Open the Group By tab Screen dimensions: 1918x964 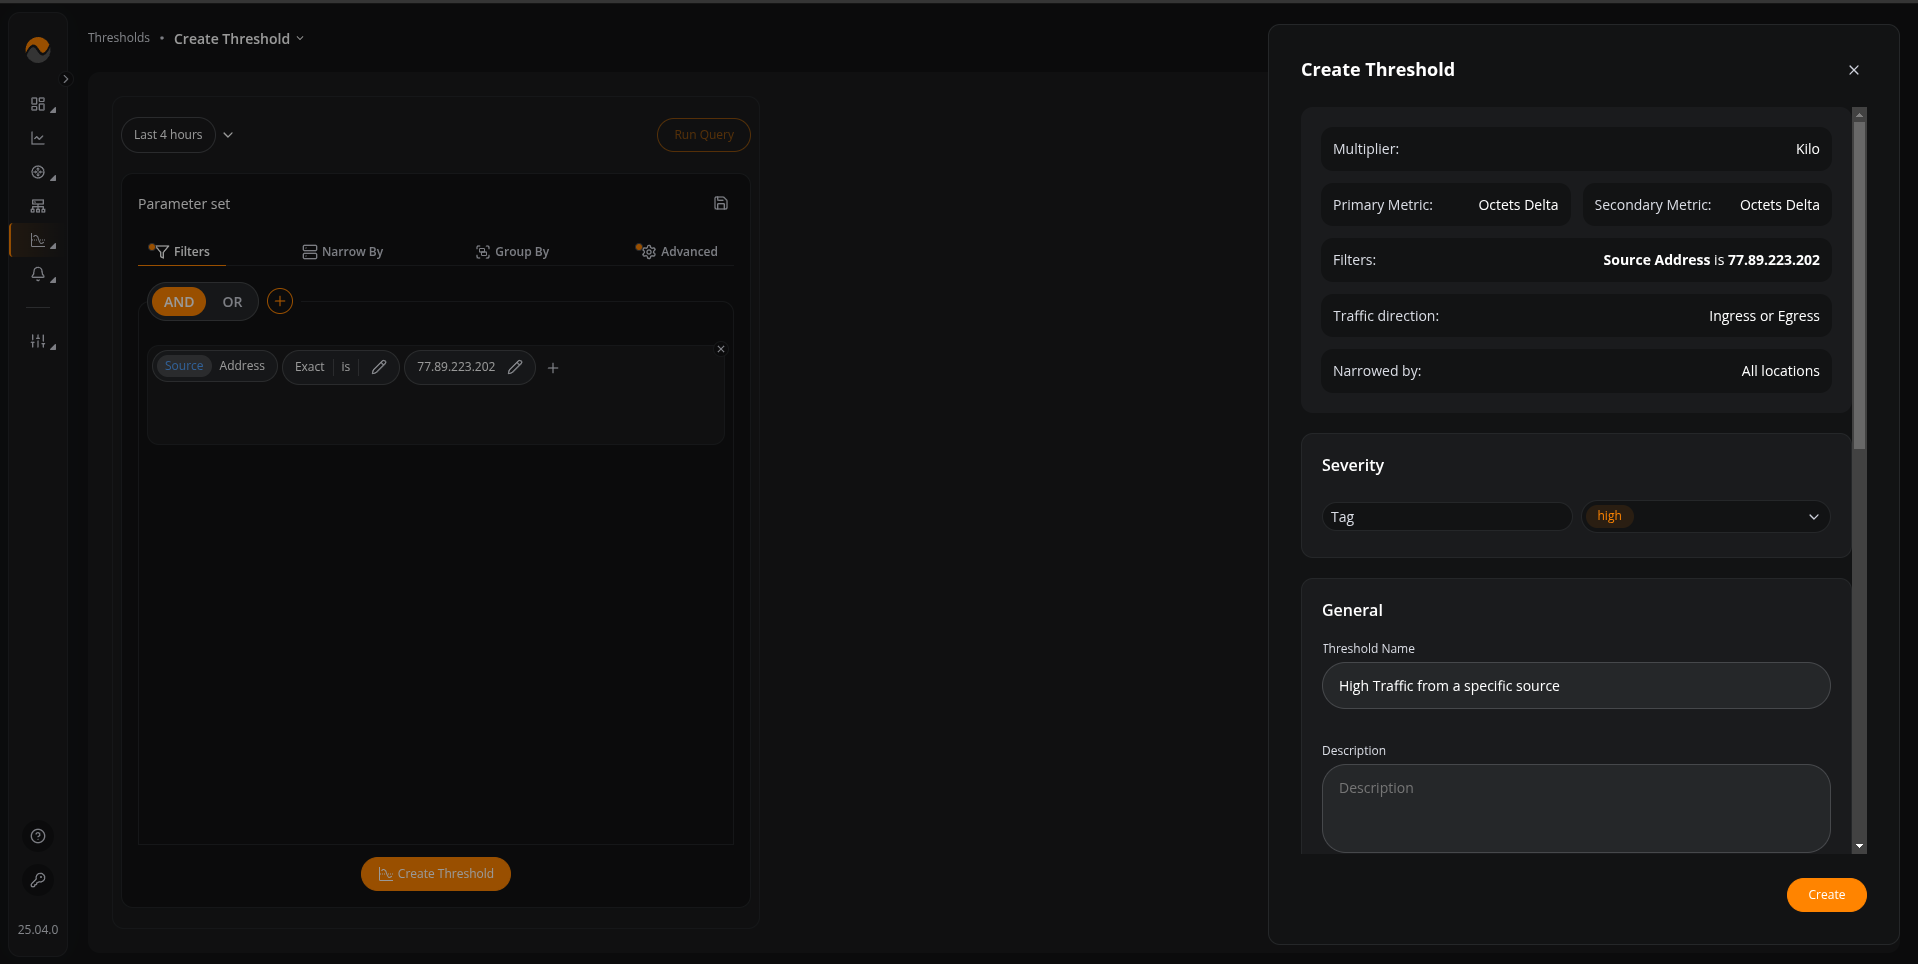point(512,252)
